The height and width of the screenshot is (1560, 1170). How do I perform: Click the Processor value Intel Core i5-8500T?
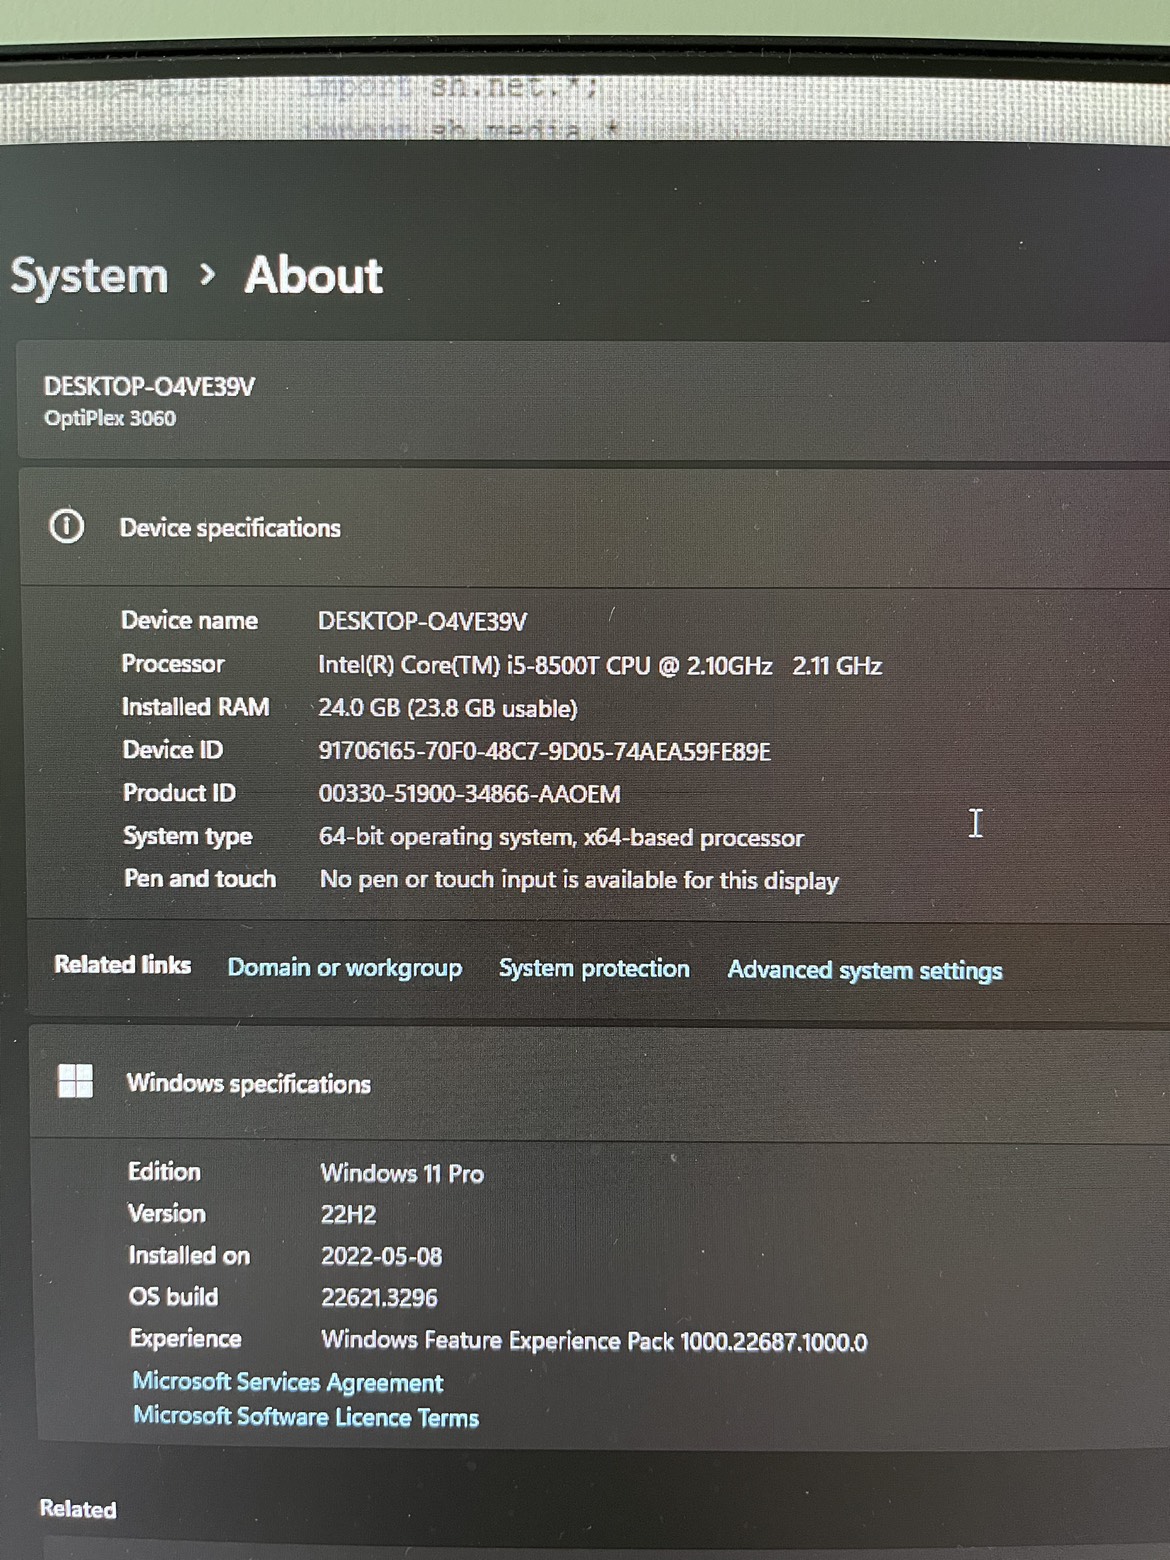tap(600, 666)
